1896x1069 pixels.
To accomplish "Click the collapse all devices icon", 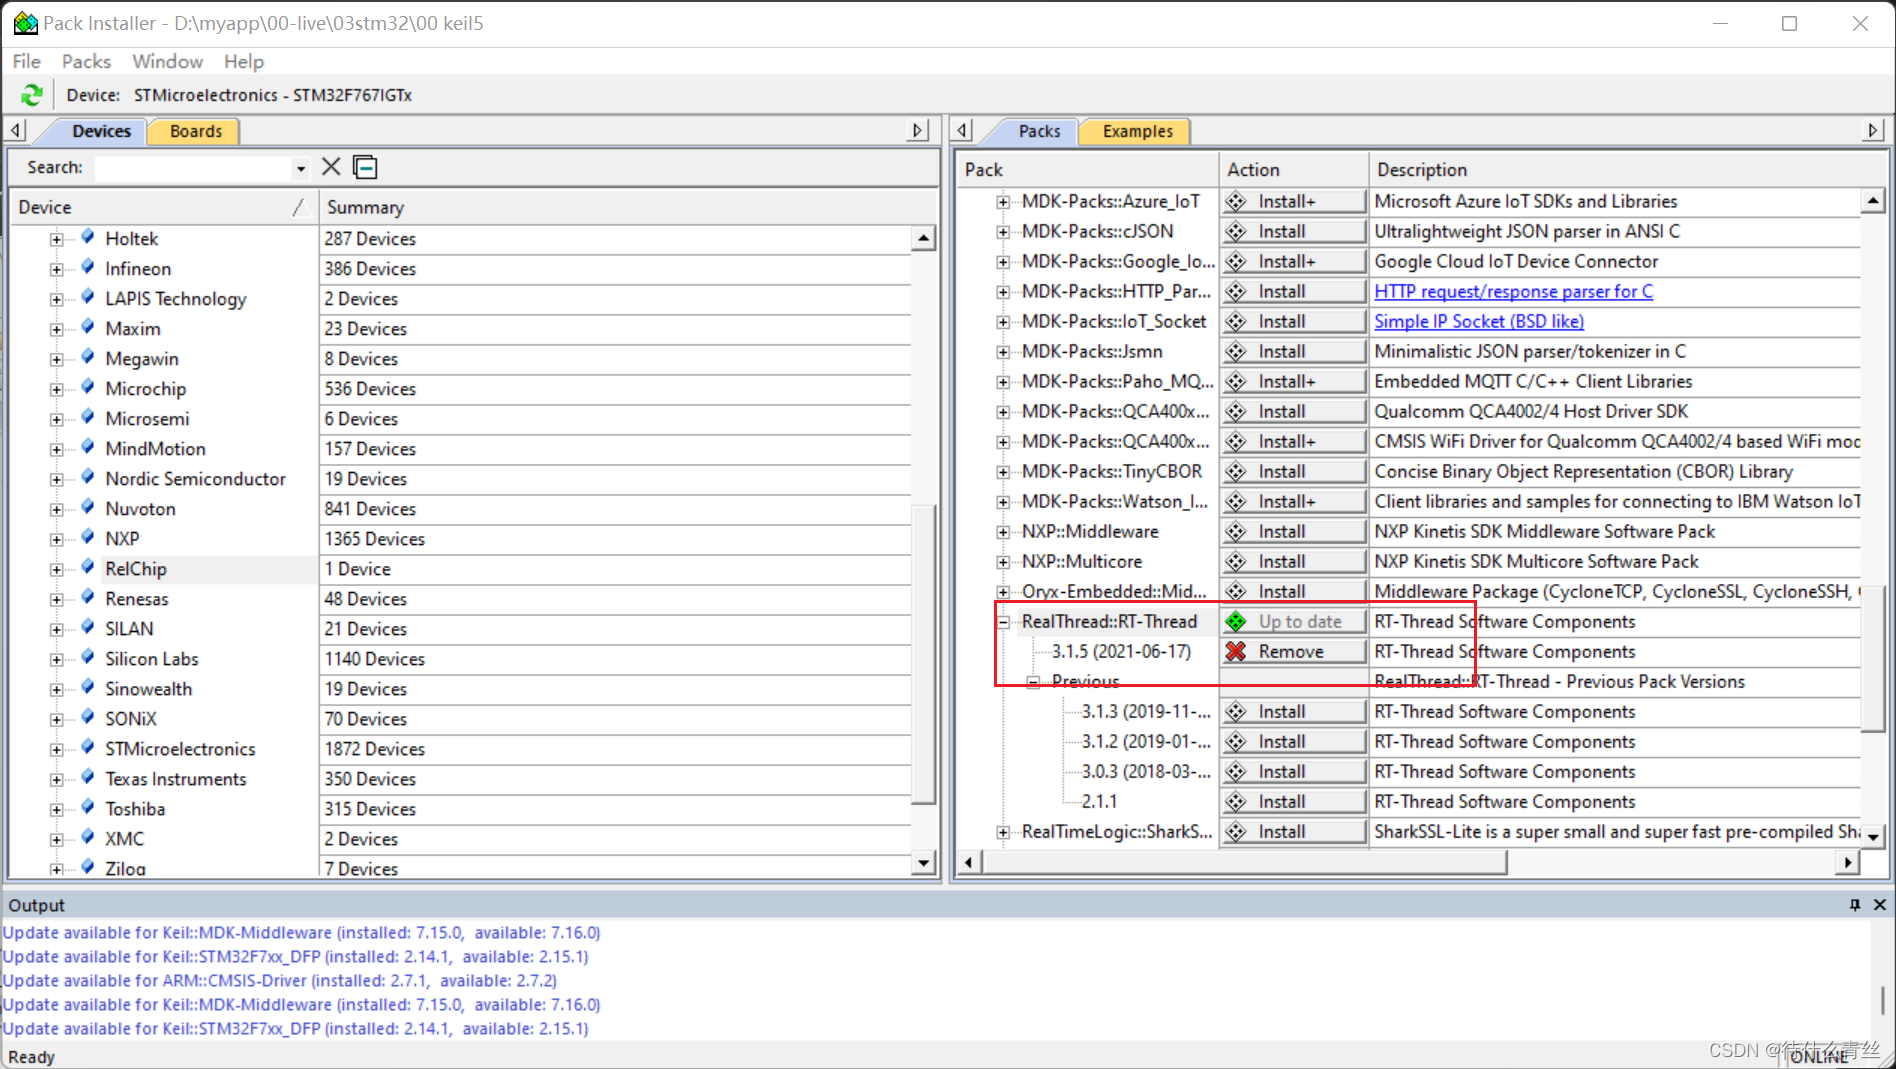I will pyautogui.click(x=366, y=167).
